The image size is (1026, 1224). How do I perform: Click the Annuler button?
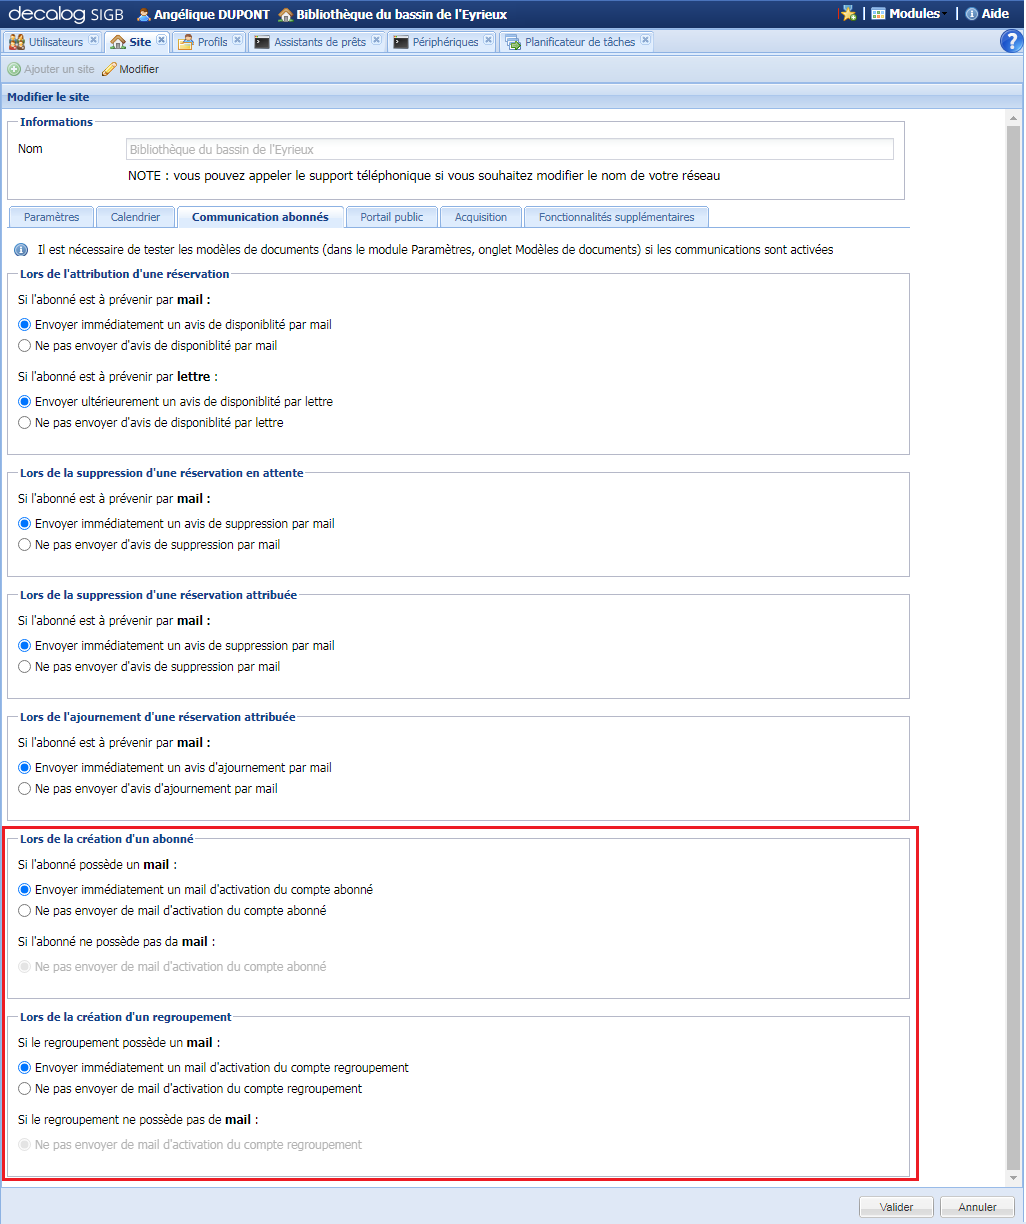pos(975,1206)
